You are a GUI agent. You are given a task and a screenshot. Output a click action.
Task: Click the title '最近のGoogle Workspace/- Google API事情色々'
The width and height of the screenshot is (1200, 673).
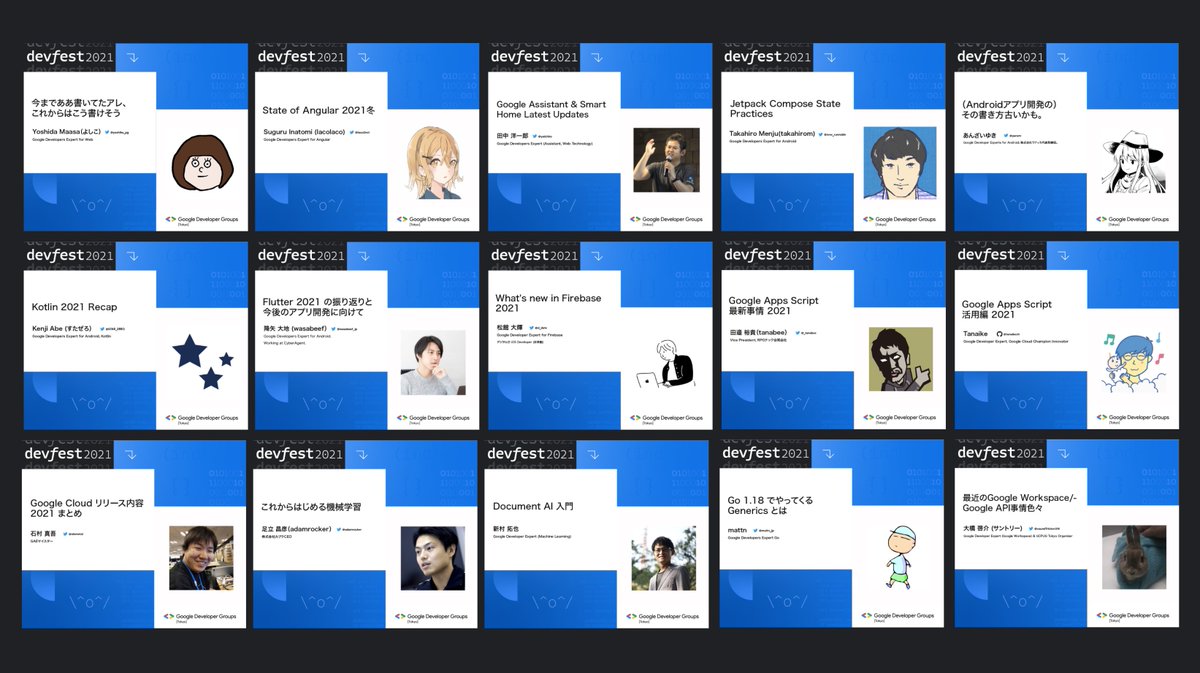[1018, 503]
